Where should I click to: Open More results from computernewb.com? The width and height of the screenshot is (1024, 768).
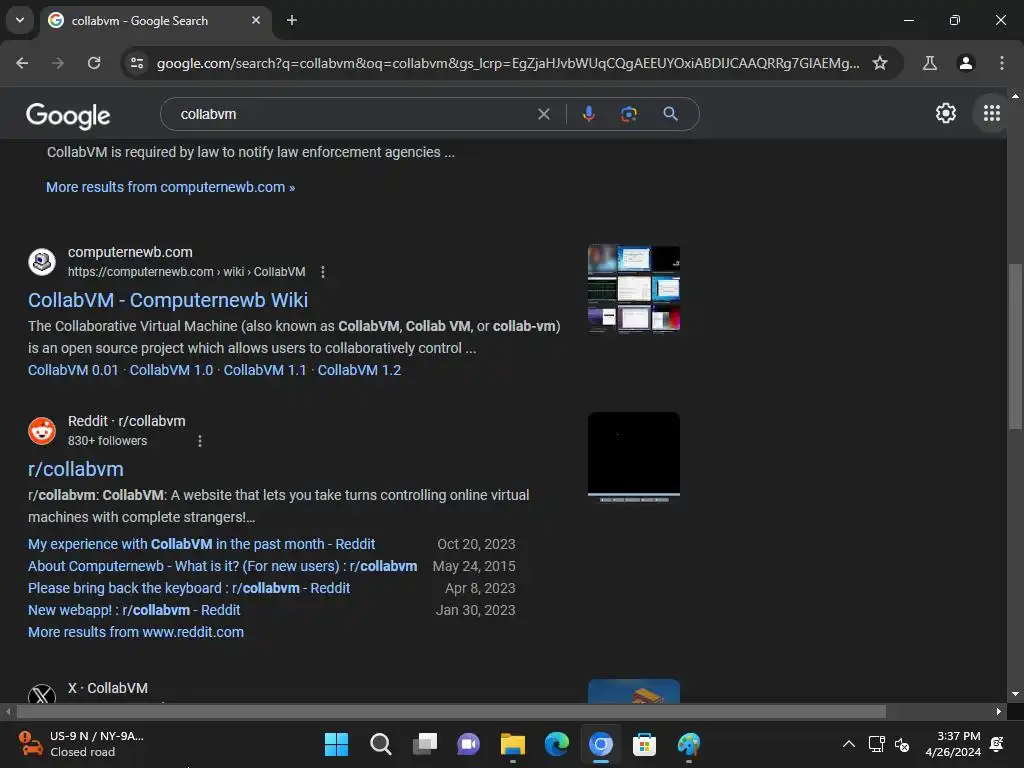[x=170, y=187]
